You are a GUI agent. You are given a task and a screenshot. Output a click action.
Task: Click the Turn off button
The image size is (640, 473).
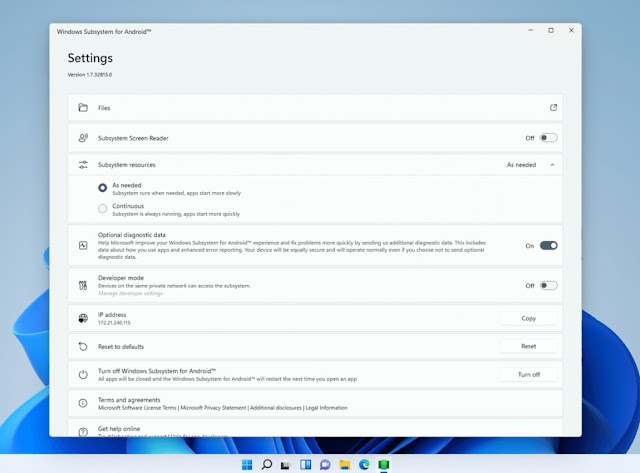[529, 375]
